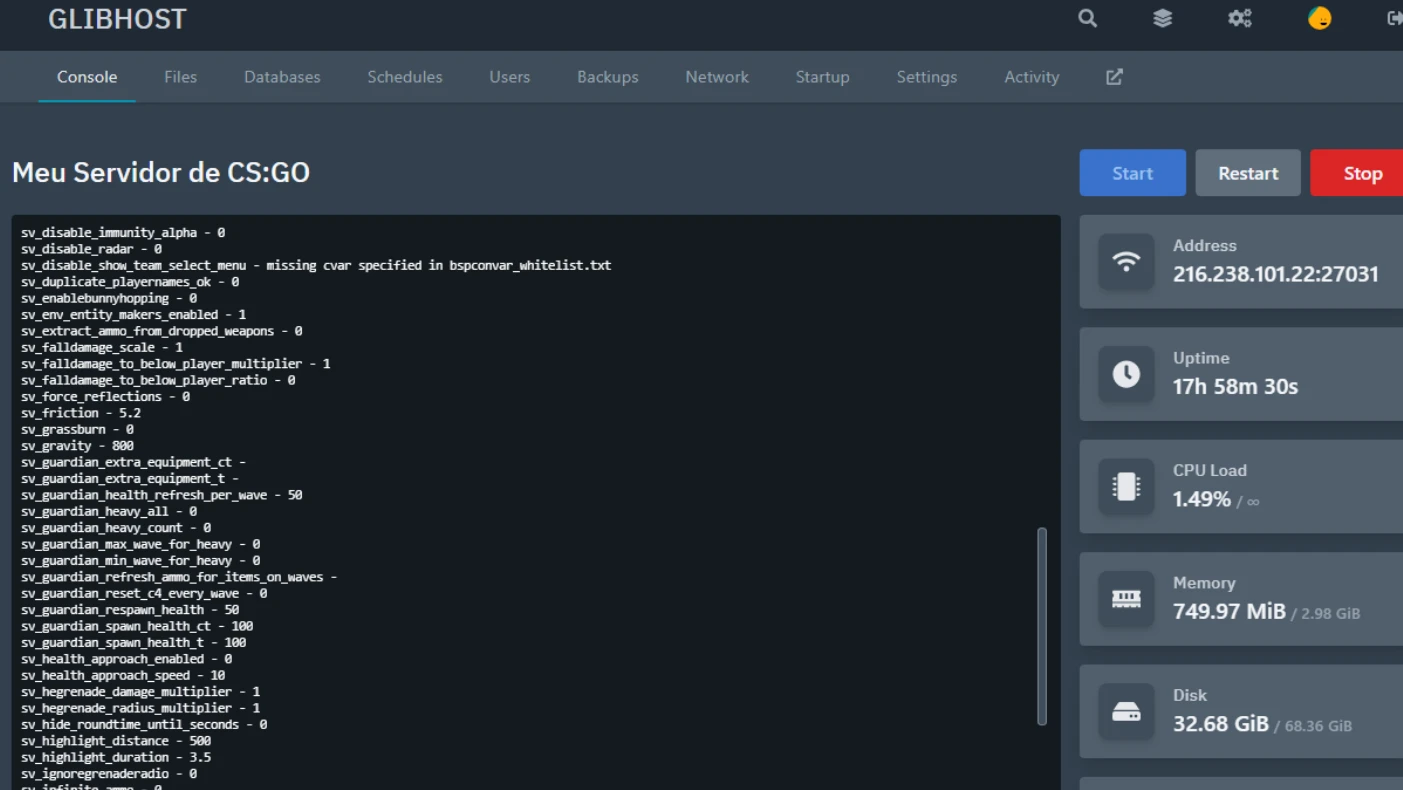The width and height of the screenshot is (1403, 790).
Task: Click the memory module icon
Action: [x=1126, y=599]
